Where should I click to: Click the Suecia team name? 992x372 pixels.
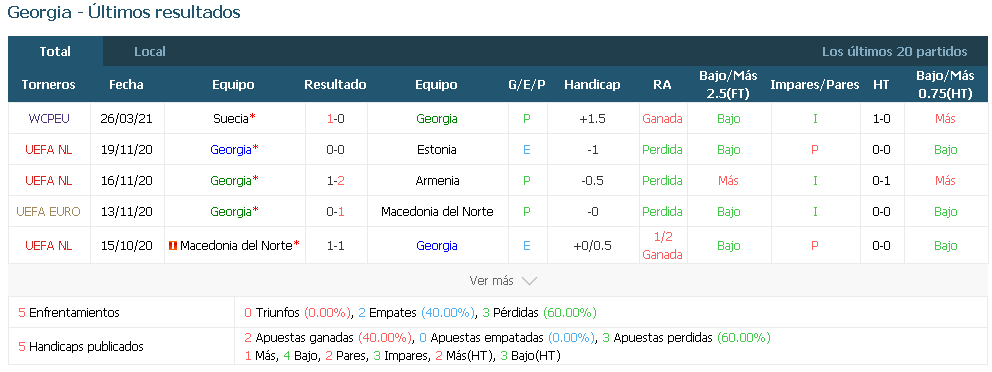231,118
